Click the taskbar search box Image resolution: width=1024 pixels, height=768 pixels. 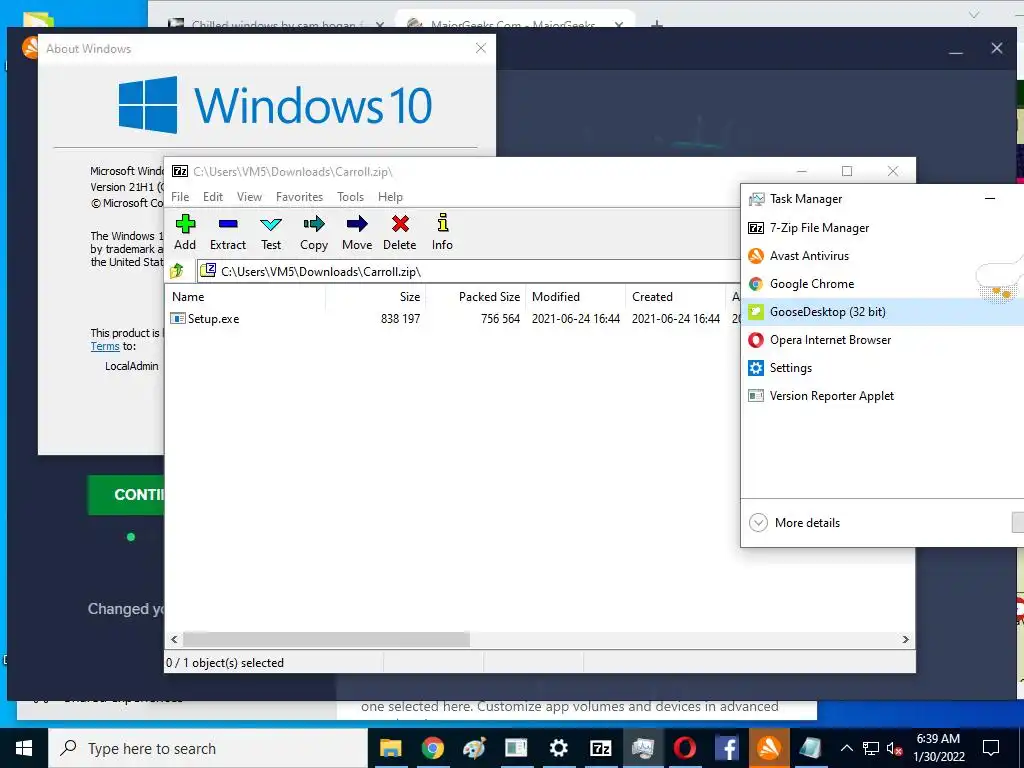click(x=208, y=748)
